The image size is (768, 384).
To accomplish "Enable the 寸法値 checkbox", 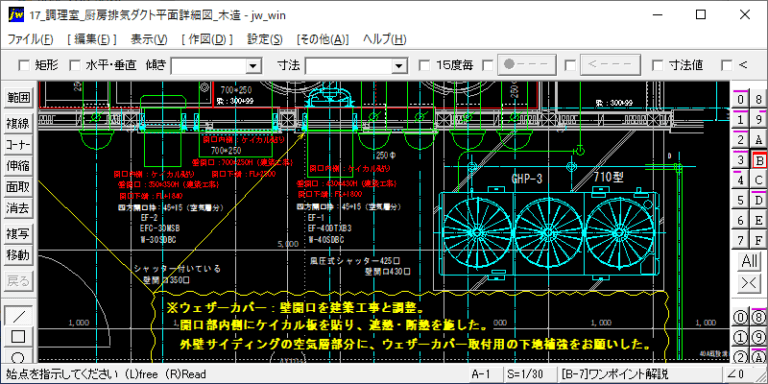I will pos(658,65).
